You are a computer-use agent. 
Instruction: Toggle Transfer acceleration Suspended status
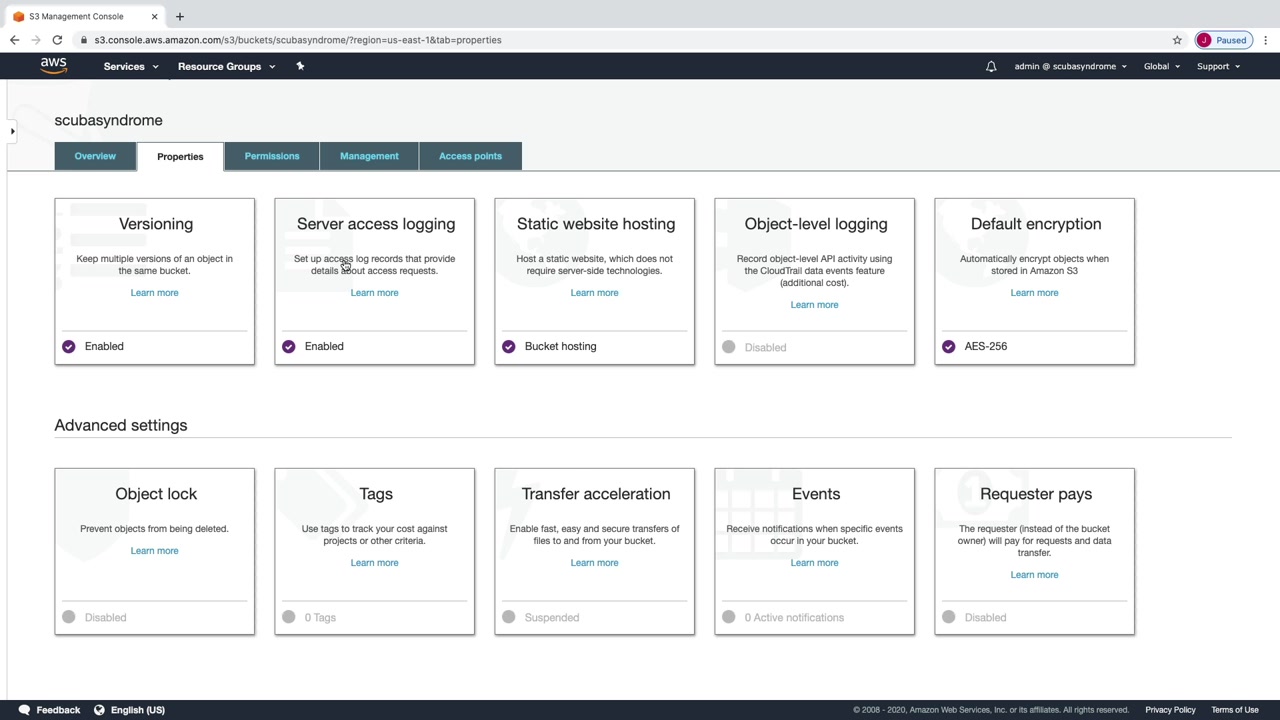[508, 617]
